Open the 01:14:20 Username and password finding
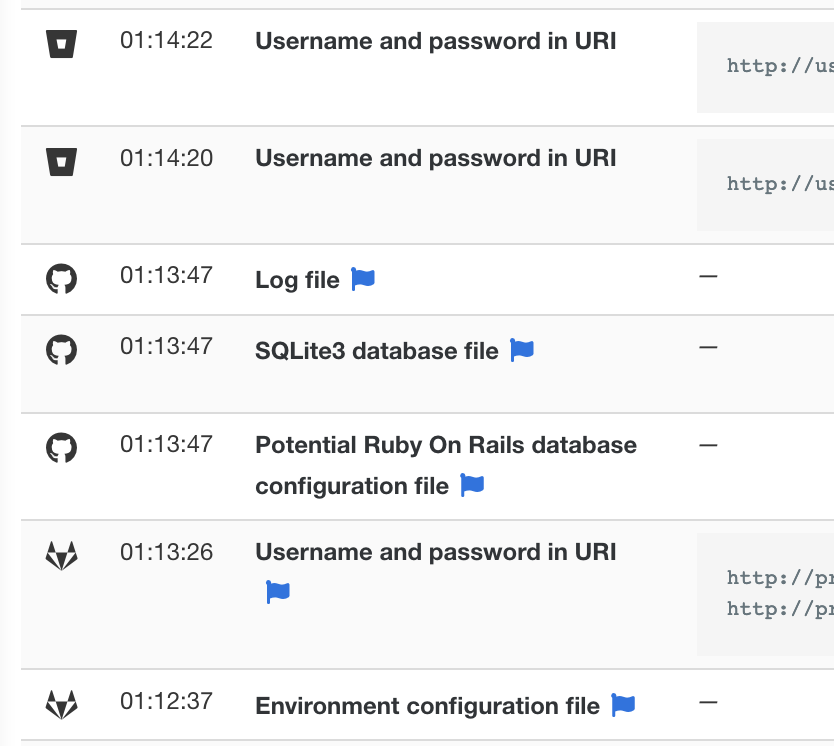The height and width of the screenshot is (746, 834). click(436, 158)
